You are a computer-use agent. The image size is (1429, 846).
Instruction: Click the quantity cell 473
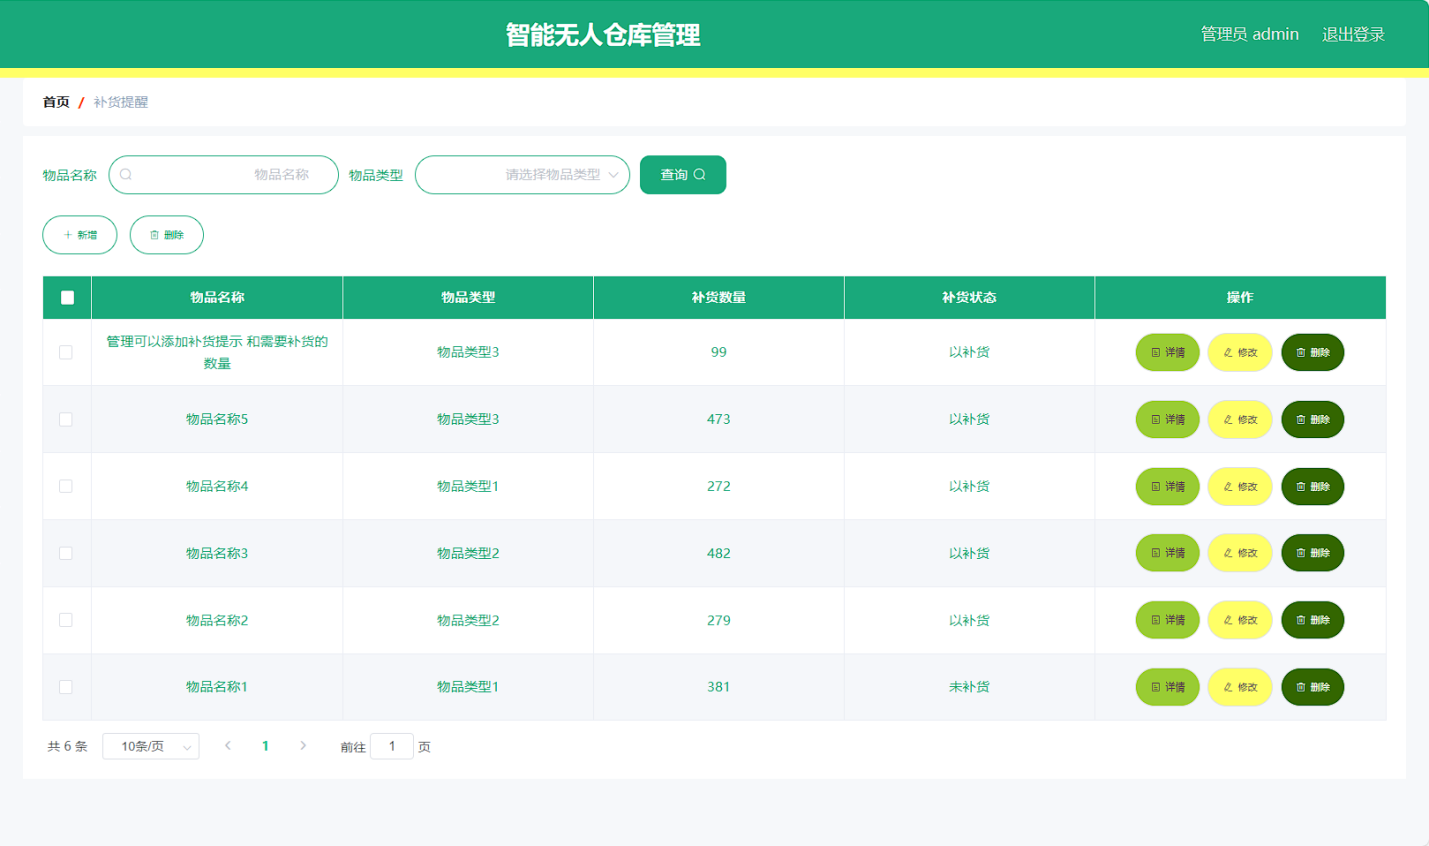[719, 419]
